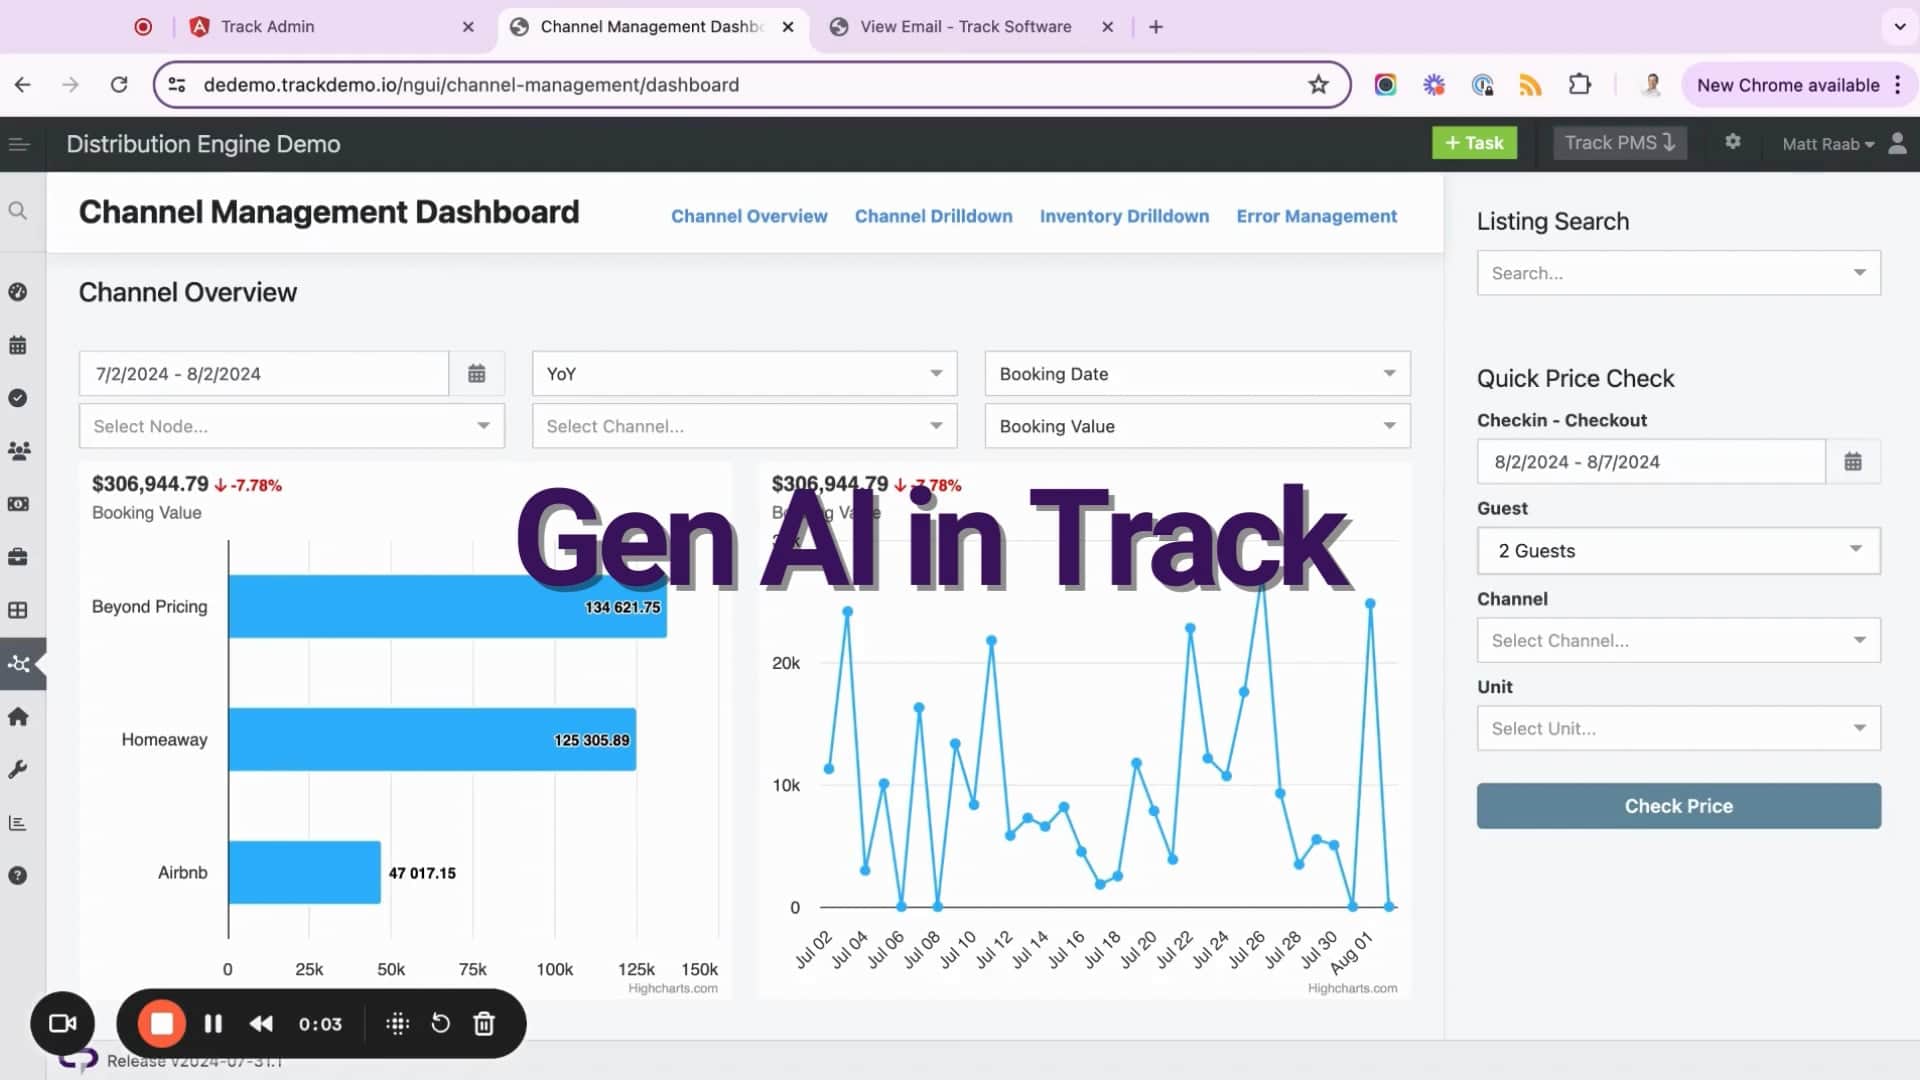Screen dimensions: 1920x1080
Task: Open a new browser tab
Action: pyautogui.click(x=1156, y=27)
